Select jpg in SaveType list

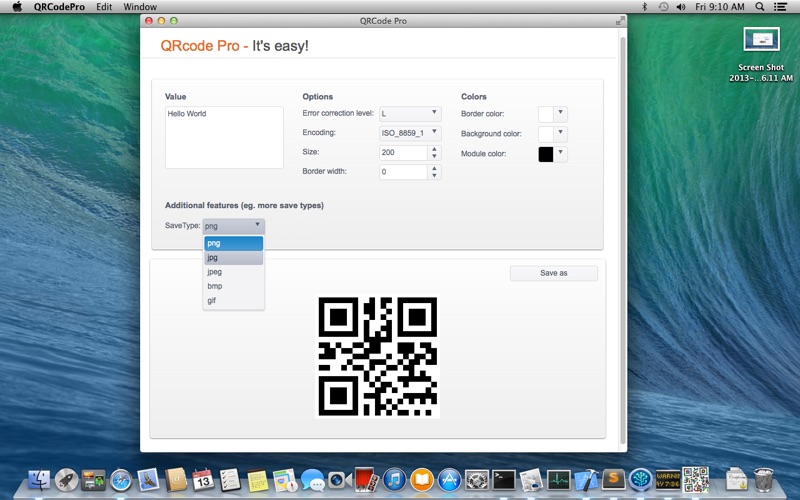click(x=234, y=258)
